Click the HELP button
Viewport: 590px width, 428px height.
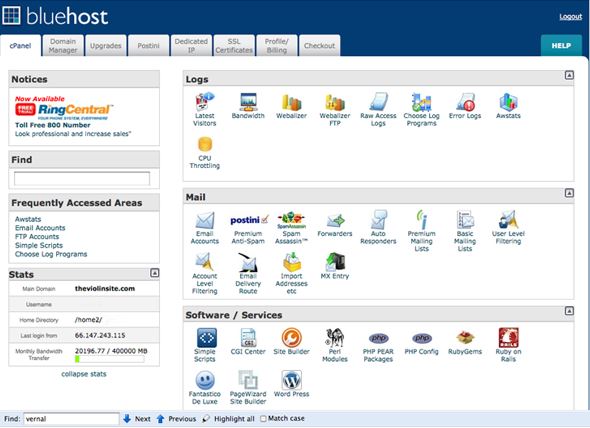(561, 46)
